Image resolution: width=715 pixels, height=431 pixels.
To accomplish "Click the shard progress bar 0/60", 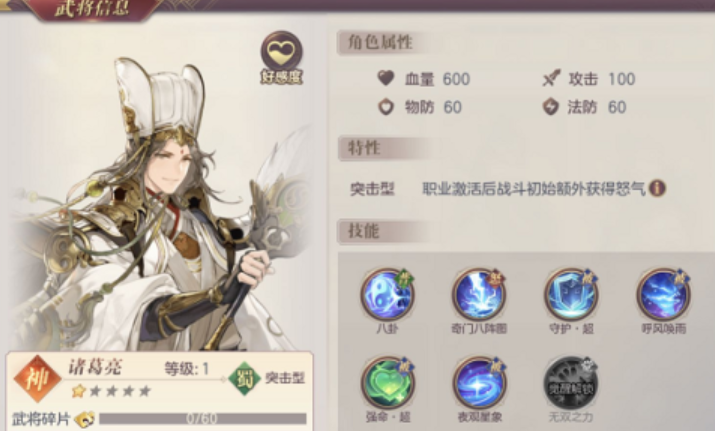I will [202, 418].
